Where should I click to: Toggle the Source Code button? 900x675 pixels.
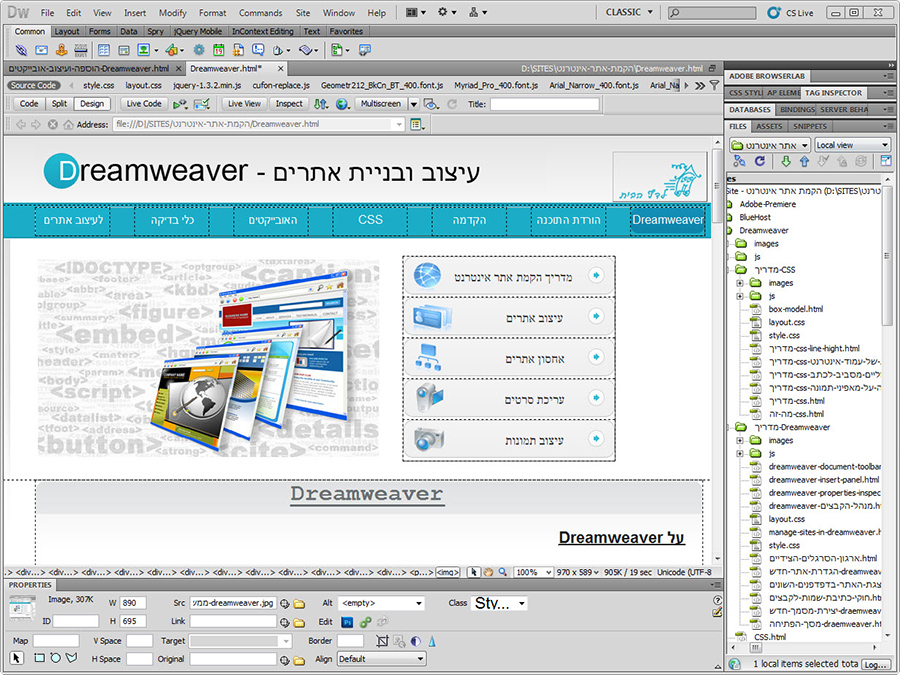pos(34,86)
